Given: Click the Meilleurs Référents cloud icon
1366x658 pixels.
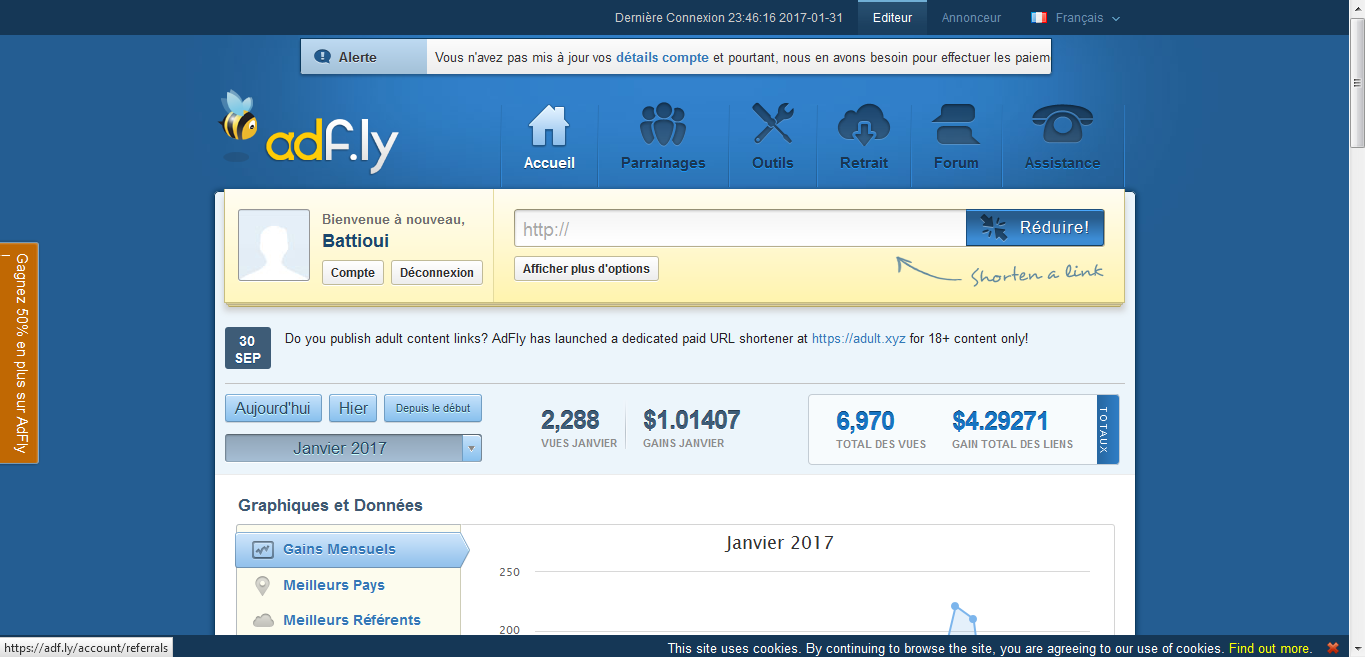Looking at the screenshot, I should [263, 620].
